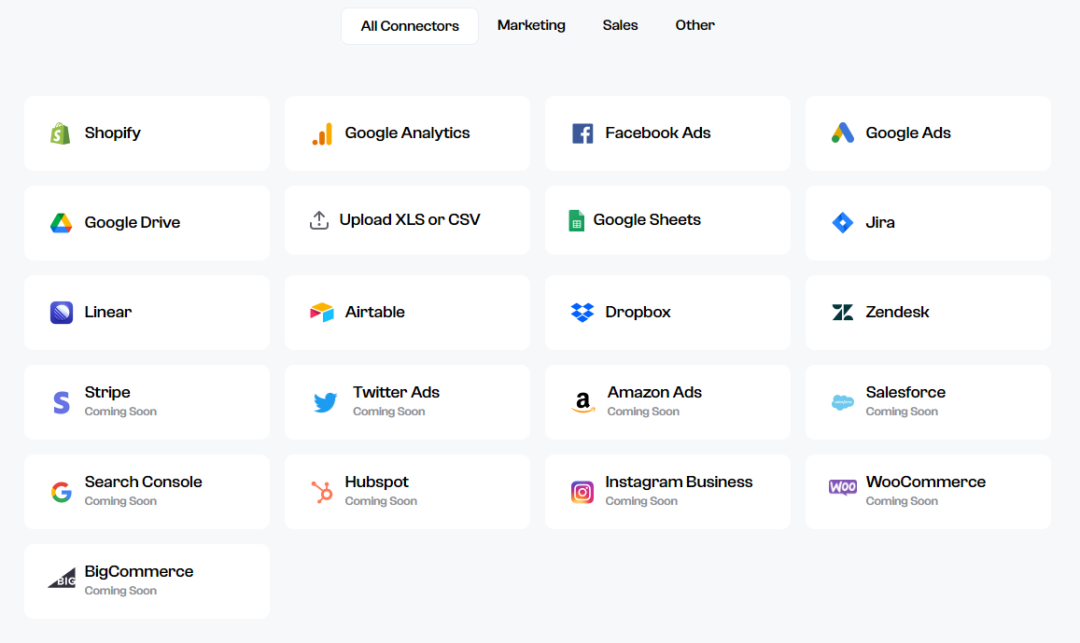The image size is (1080, 643).
Task: Click the Shopify bag icon
Action: pyautogui.click(x=61, y=133)
